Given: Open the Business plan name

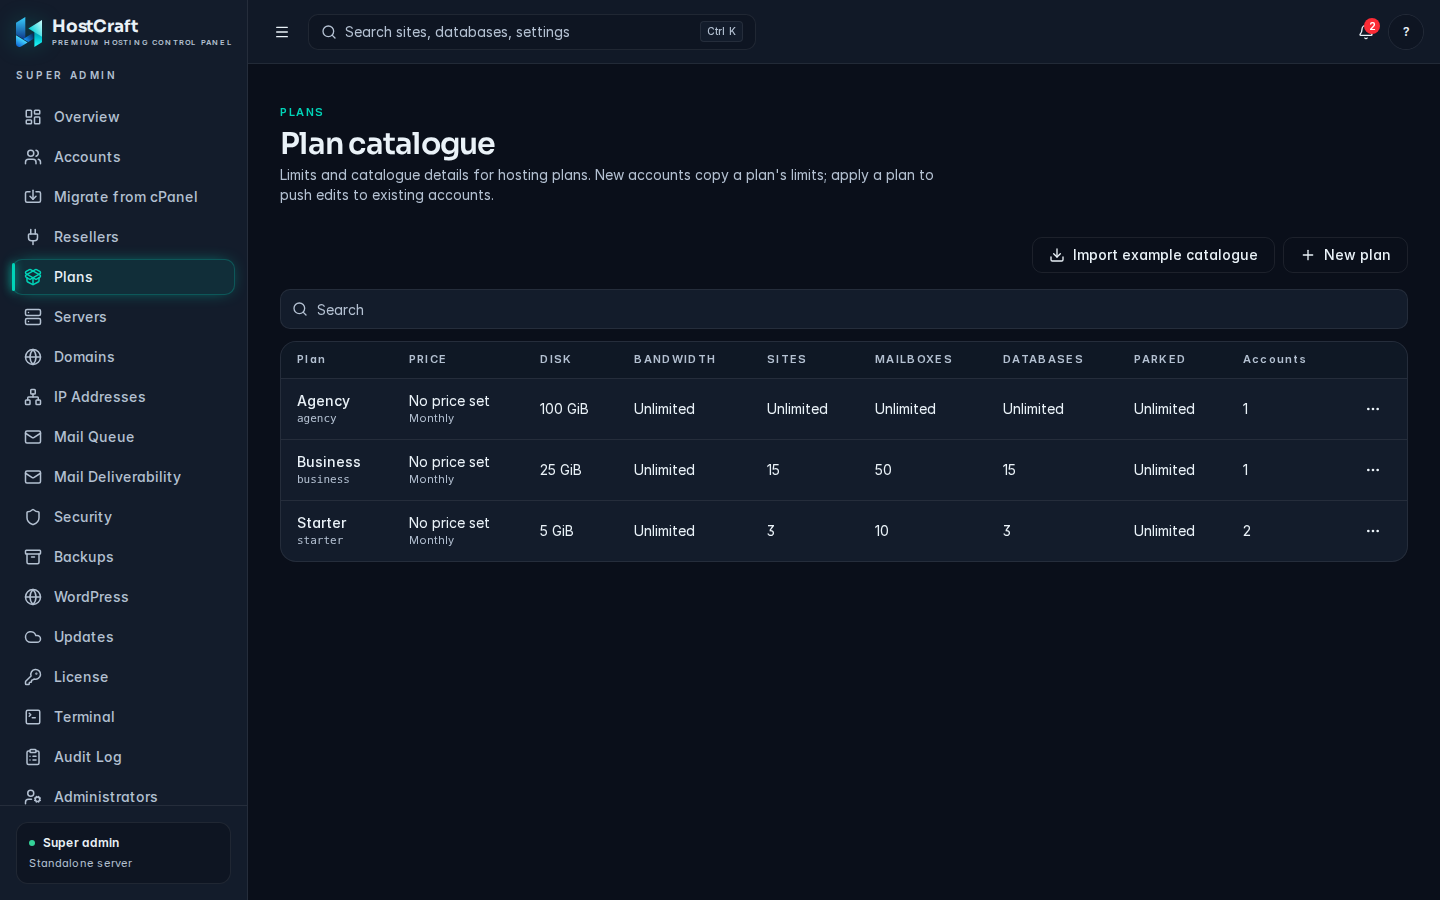Looking at the screenshot, I should click(328, 462).
